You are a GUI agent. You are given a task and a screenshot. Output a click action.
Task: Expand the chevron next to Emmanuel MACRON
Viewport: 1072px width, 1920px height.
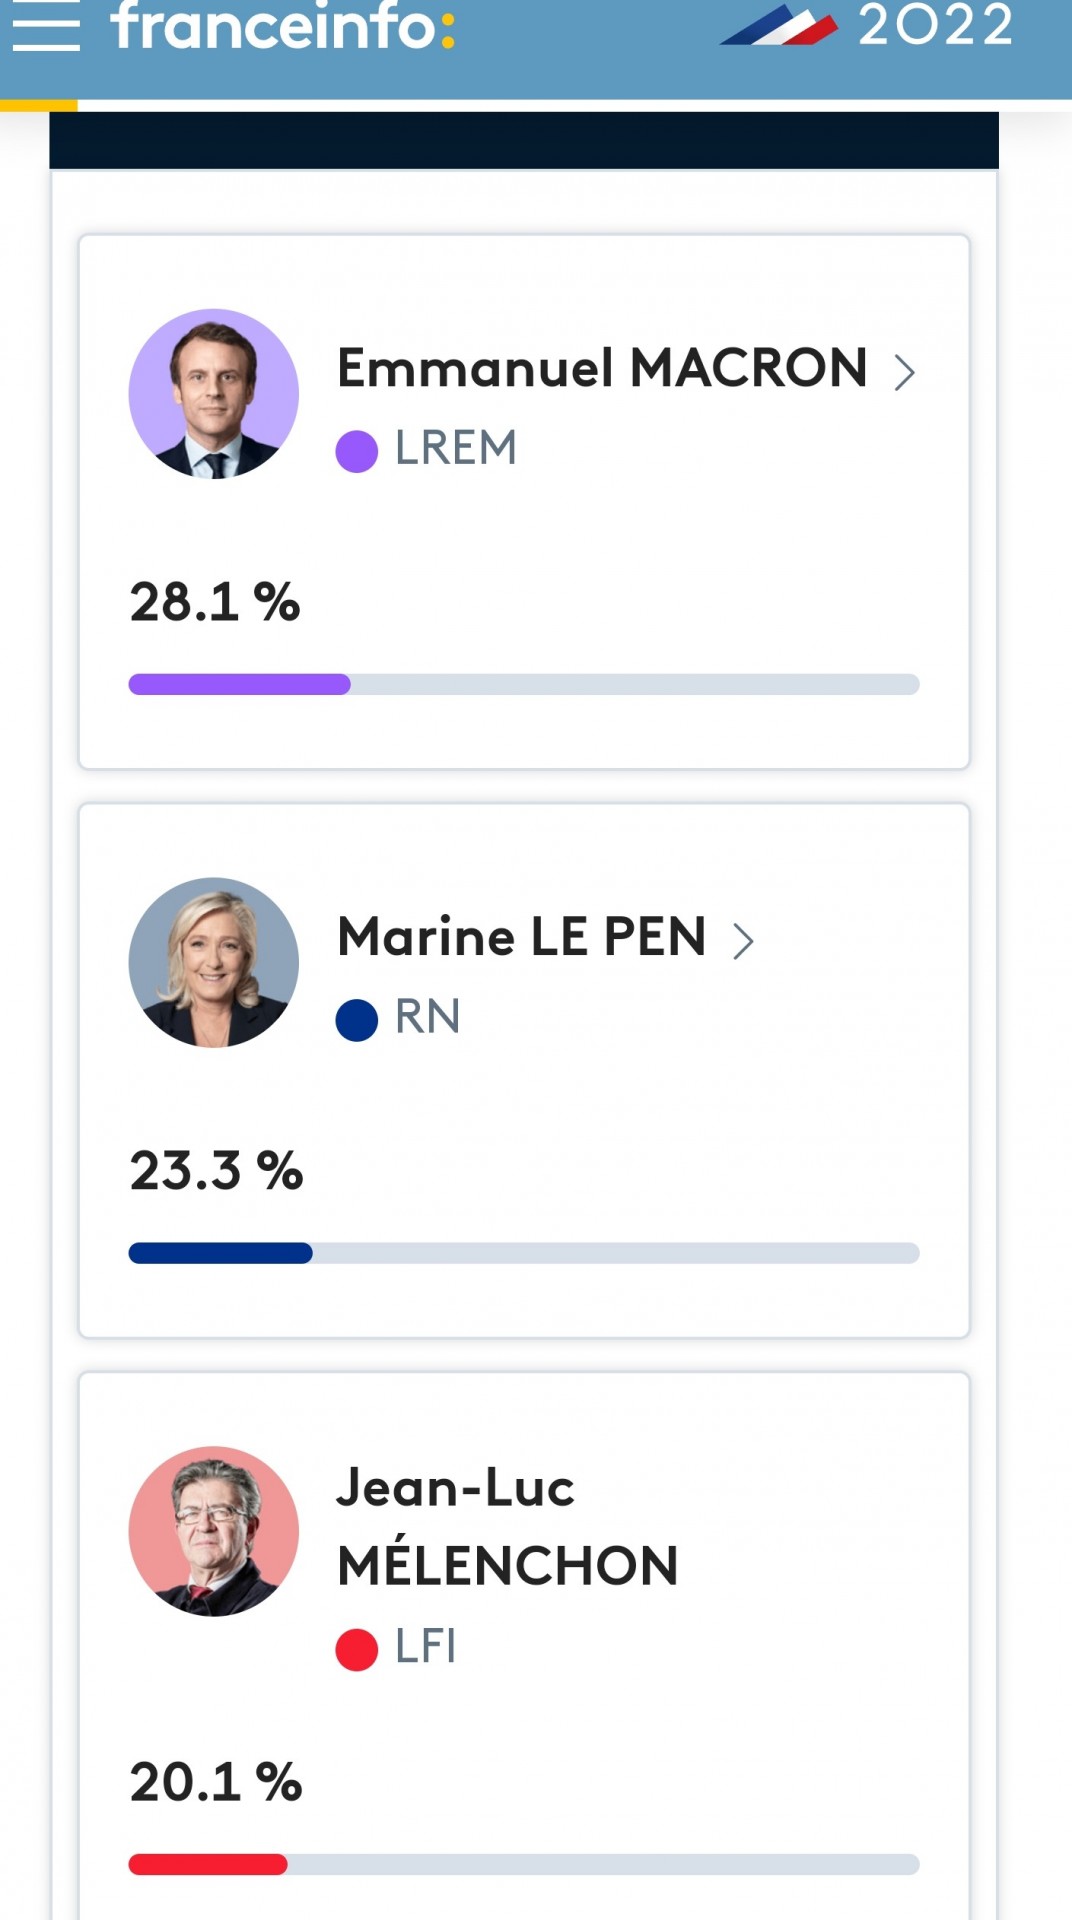(x=904, y=372)
